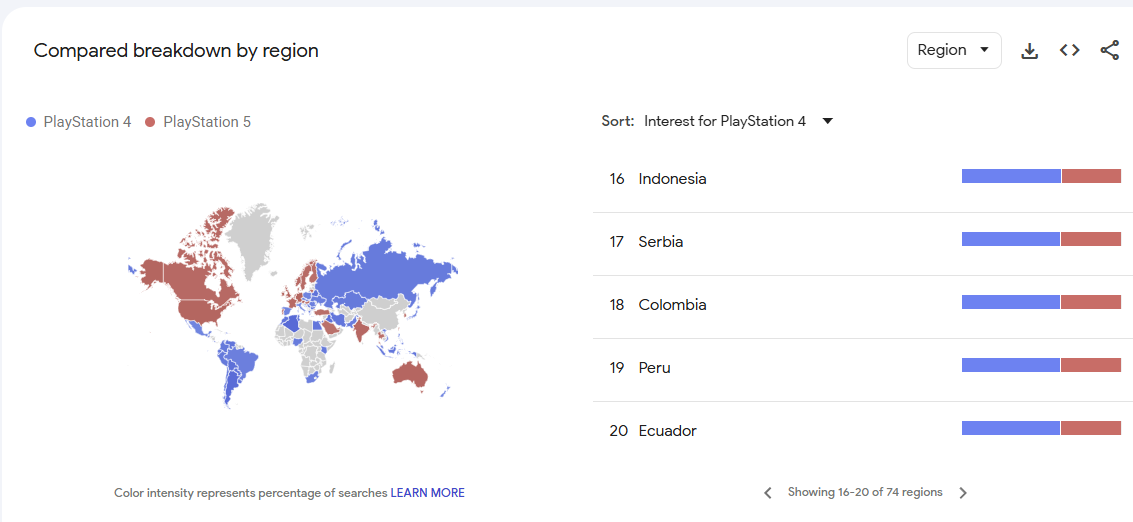This screenshot has width=1133, height=522.
Task: Click India on the world map
Action: [362, 330]
